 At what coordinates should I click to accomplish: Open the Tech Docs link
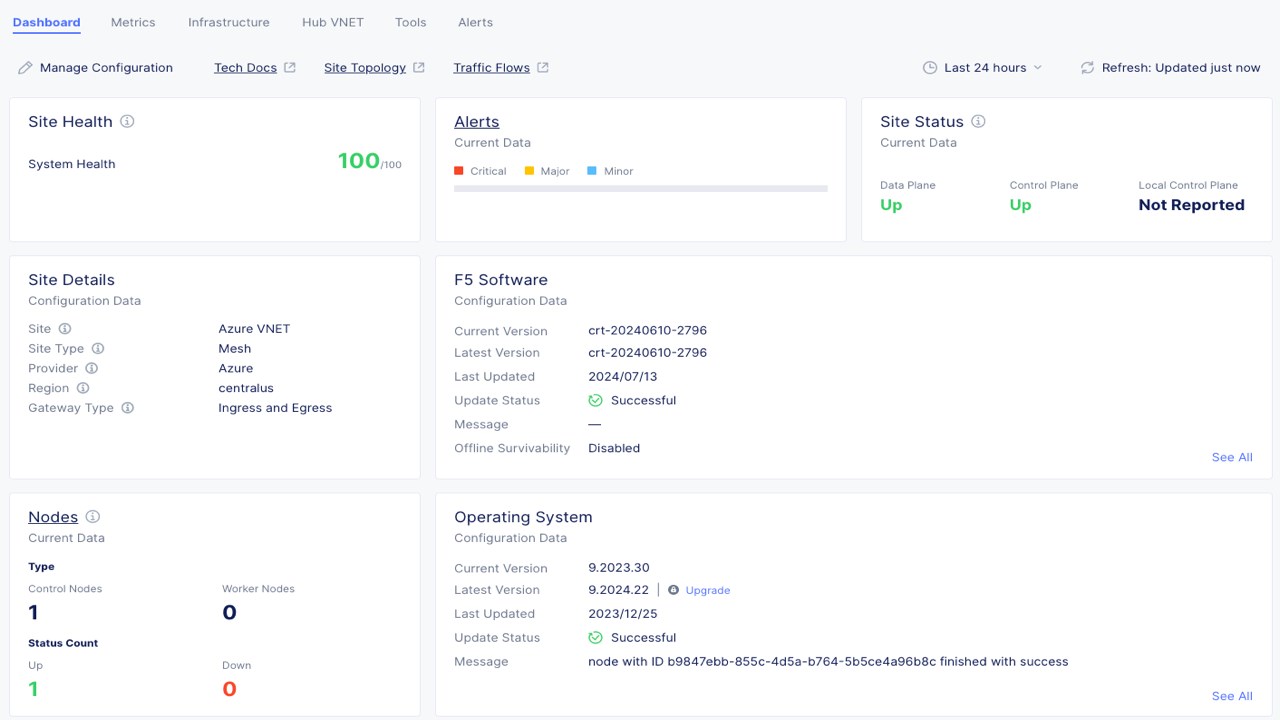(245, 68)
